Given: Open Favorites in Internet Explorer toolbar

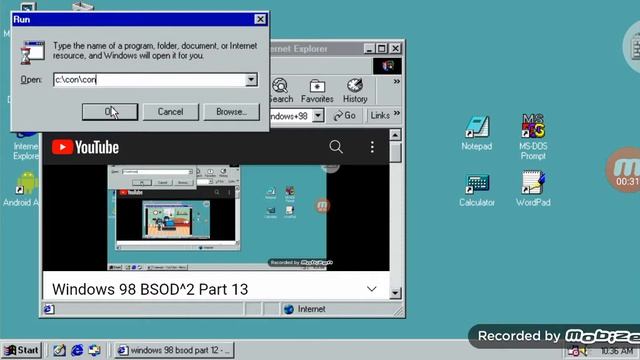Looking at the screenshot, I should click(317, 91).
